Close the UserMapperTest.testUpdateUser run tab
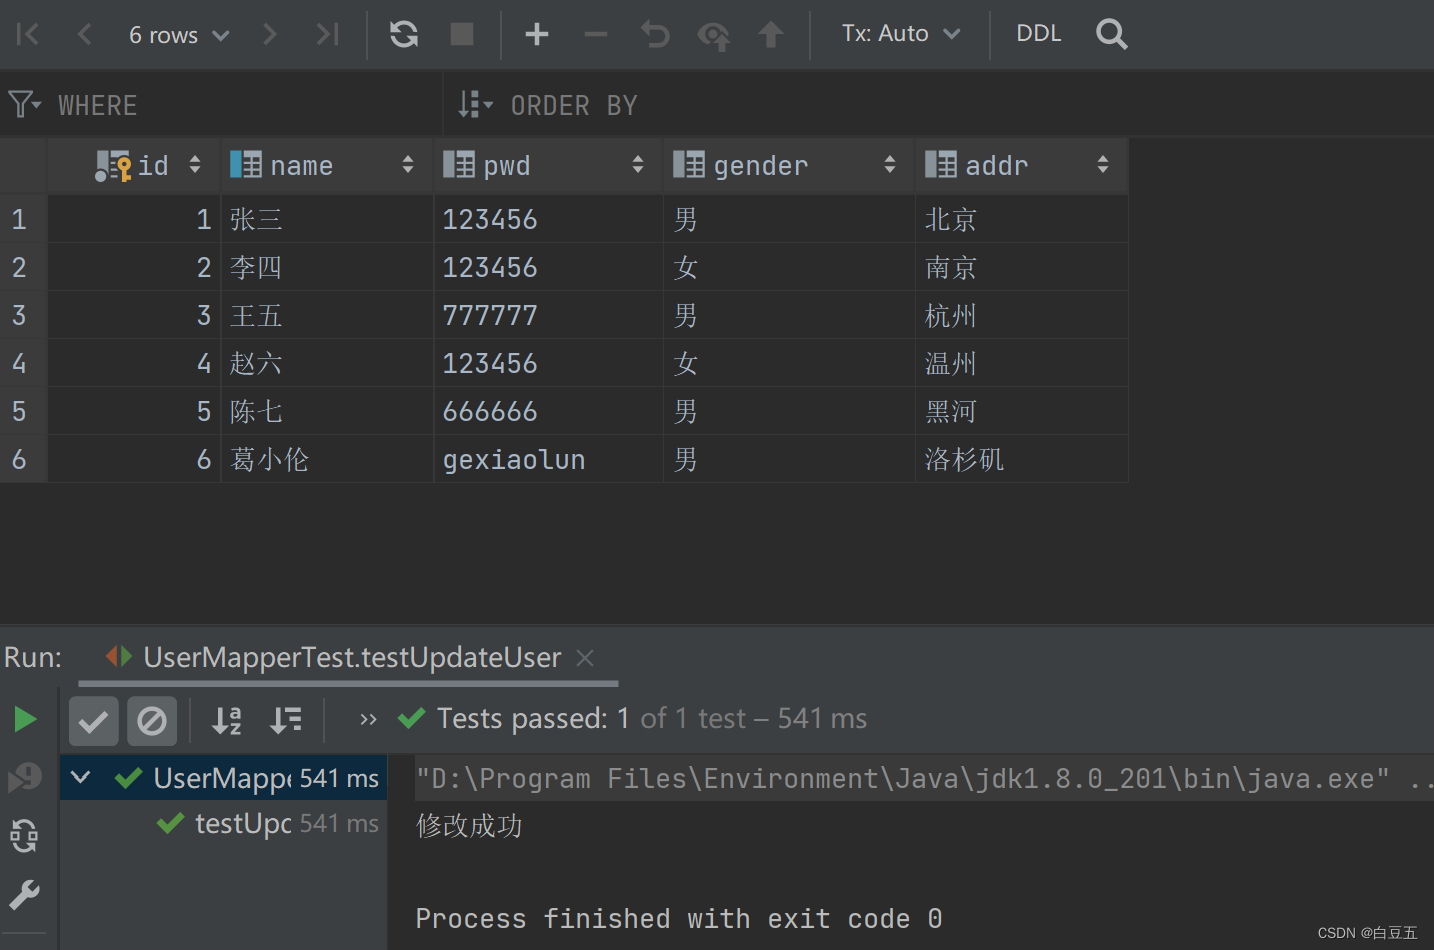Image resolution: width=1434 pixels, height=950 pixels. point(586,658)
